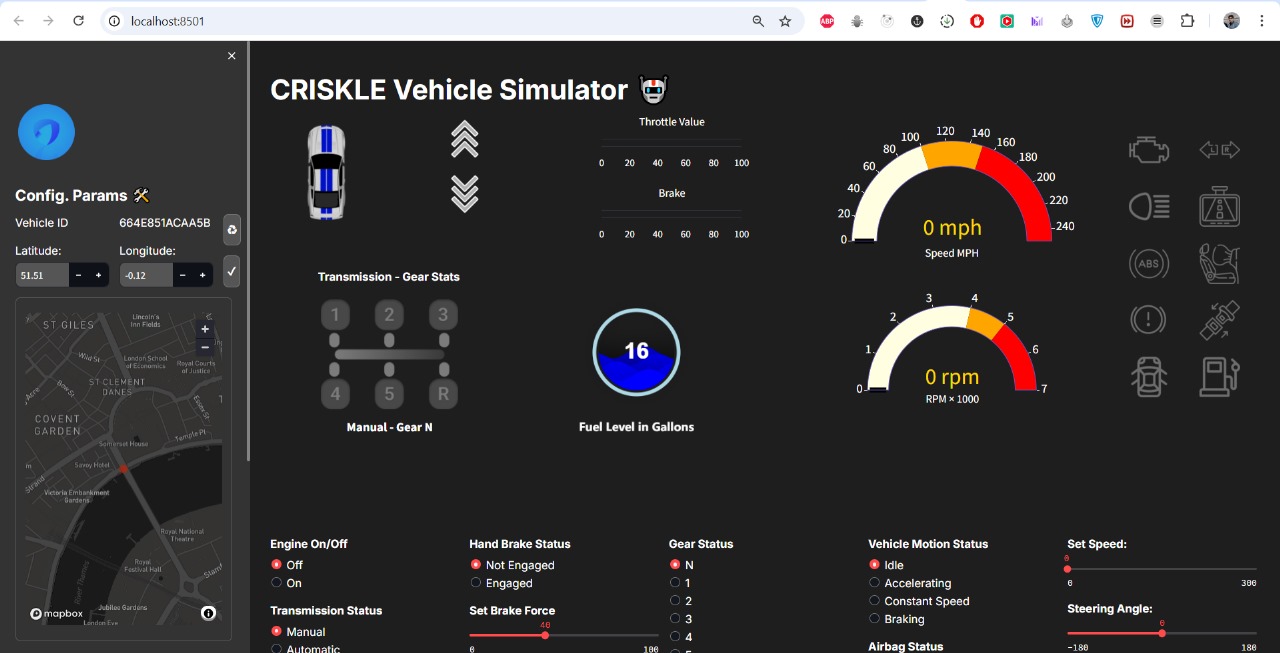The height and width of the screenshot is (653, 1280).
Task: Increase Latitude with the plus stepper
Action: 98,275
